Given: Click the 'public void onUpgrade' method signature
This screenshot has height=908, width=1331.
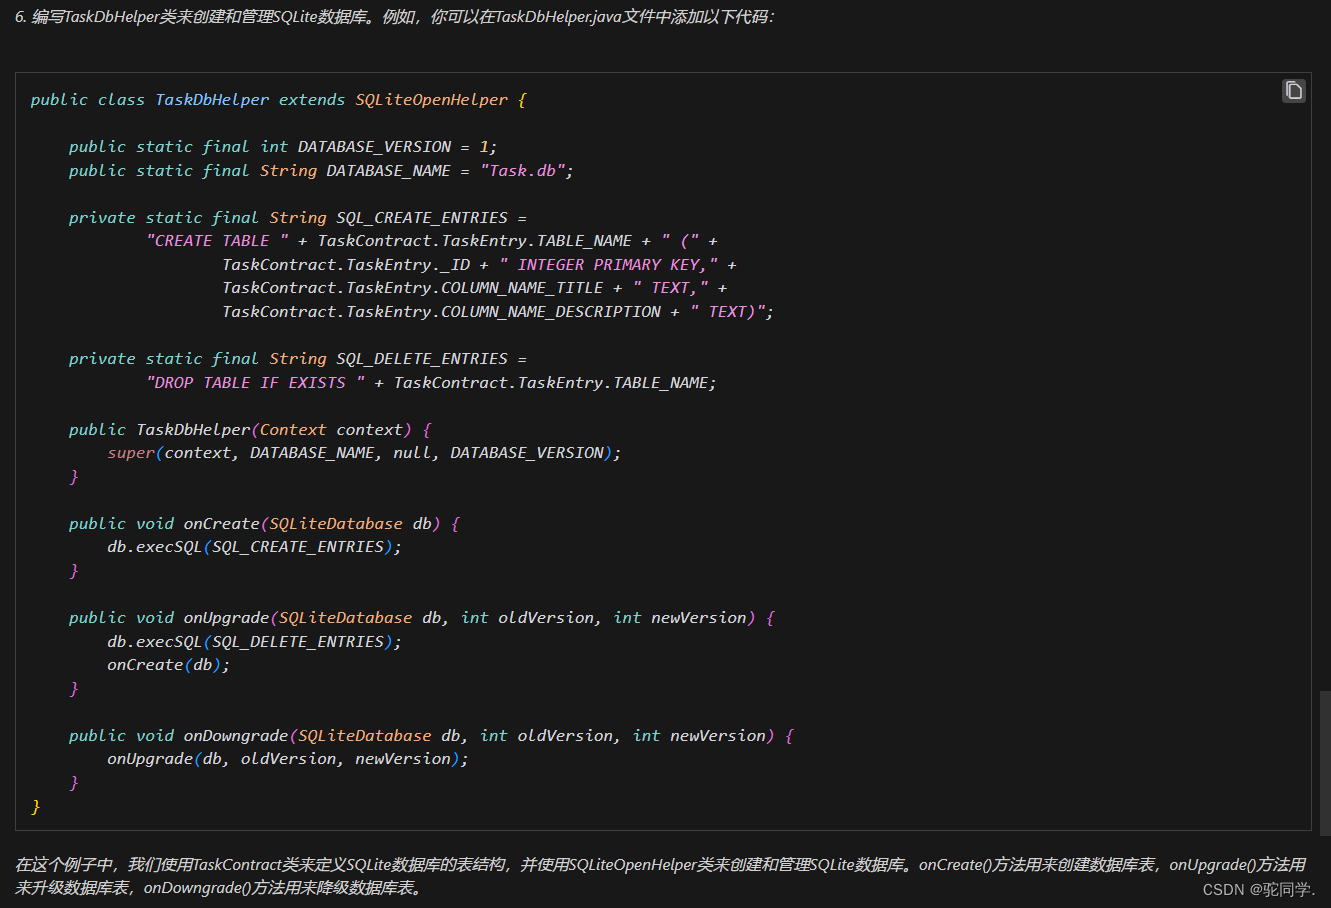Looking at the screenshot, I should coord(422,618).
